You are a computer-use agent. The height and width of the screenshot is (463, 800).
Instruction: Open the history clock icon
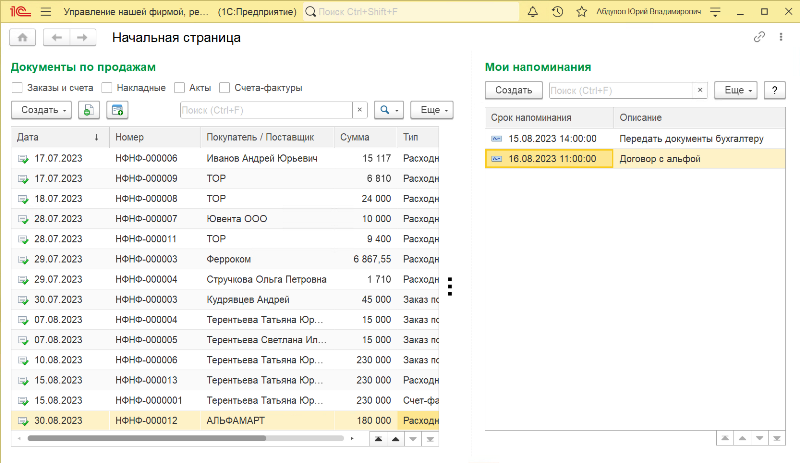[557, 11]
